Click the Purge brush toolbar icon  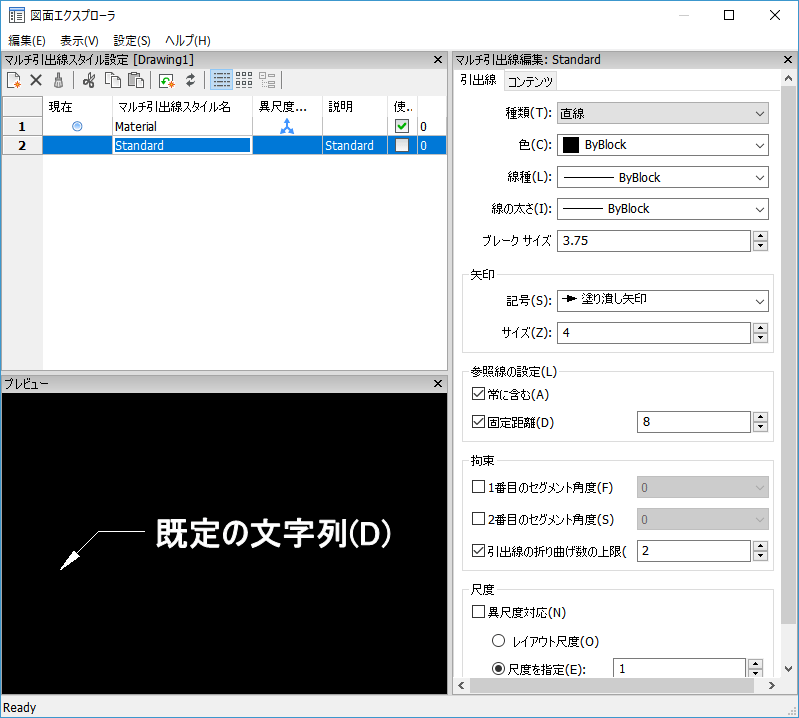(x=59, y=81)
